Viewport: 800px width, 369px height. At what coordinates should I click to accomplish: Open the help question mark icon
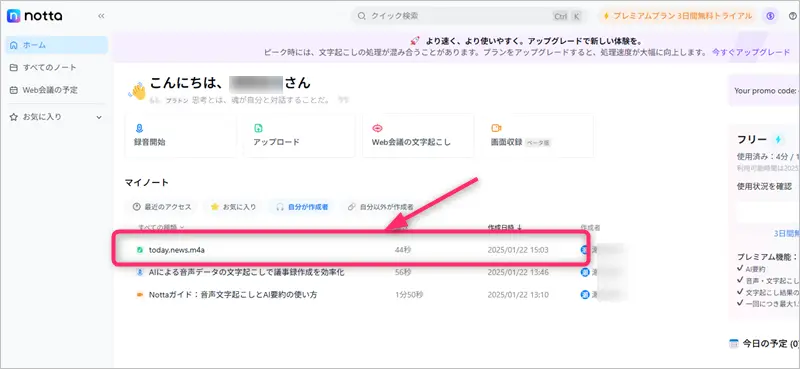792,16
